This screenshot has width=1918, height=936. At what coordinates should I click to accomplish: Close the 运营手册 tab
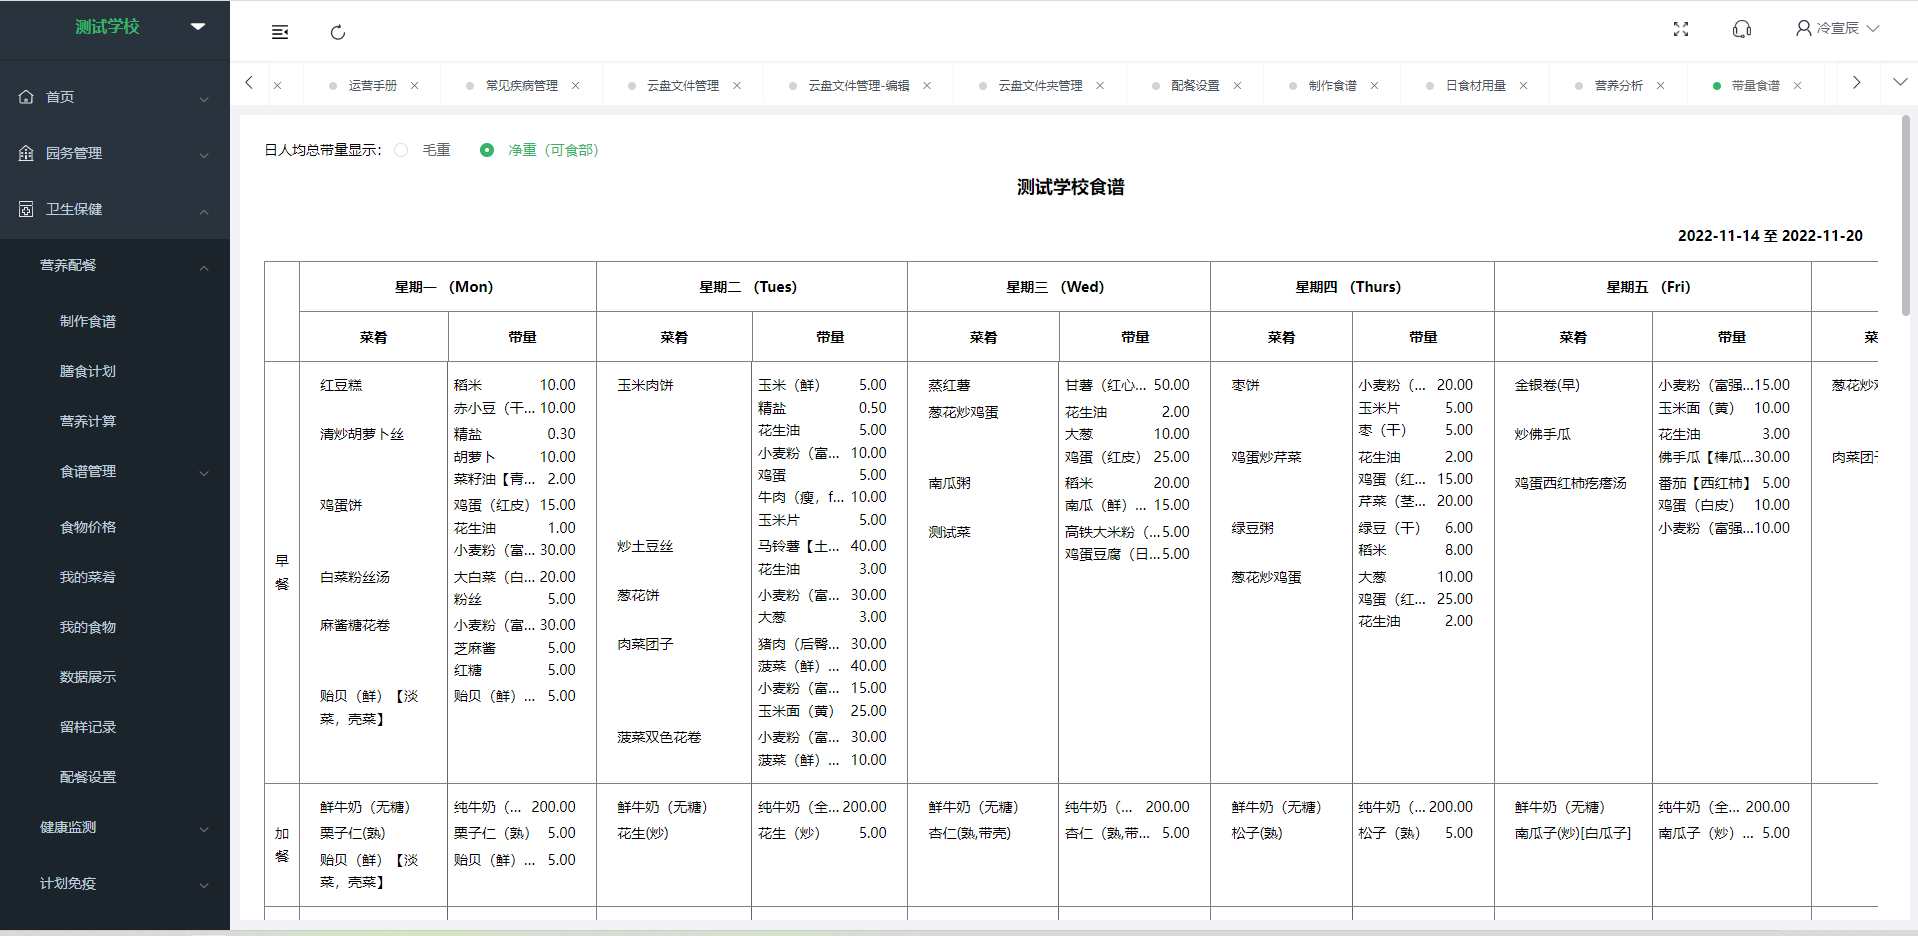tap(414, 86)
